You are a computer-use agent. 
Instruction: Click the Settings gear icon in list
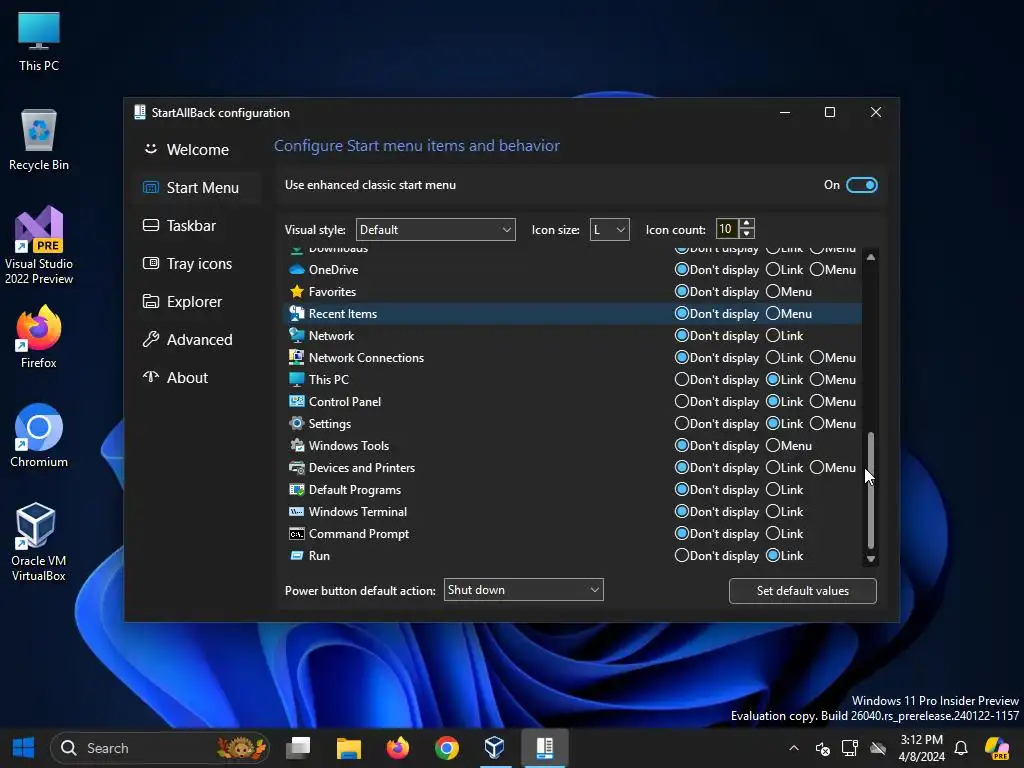(296, 423)
